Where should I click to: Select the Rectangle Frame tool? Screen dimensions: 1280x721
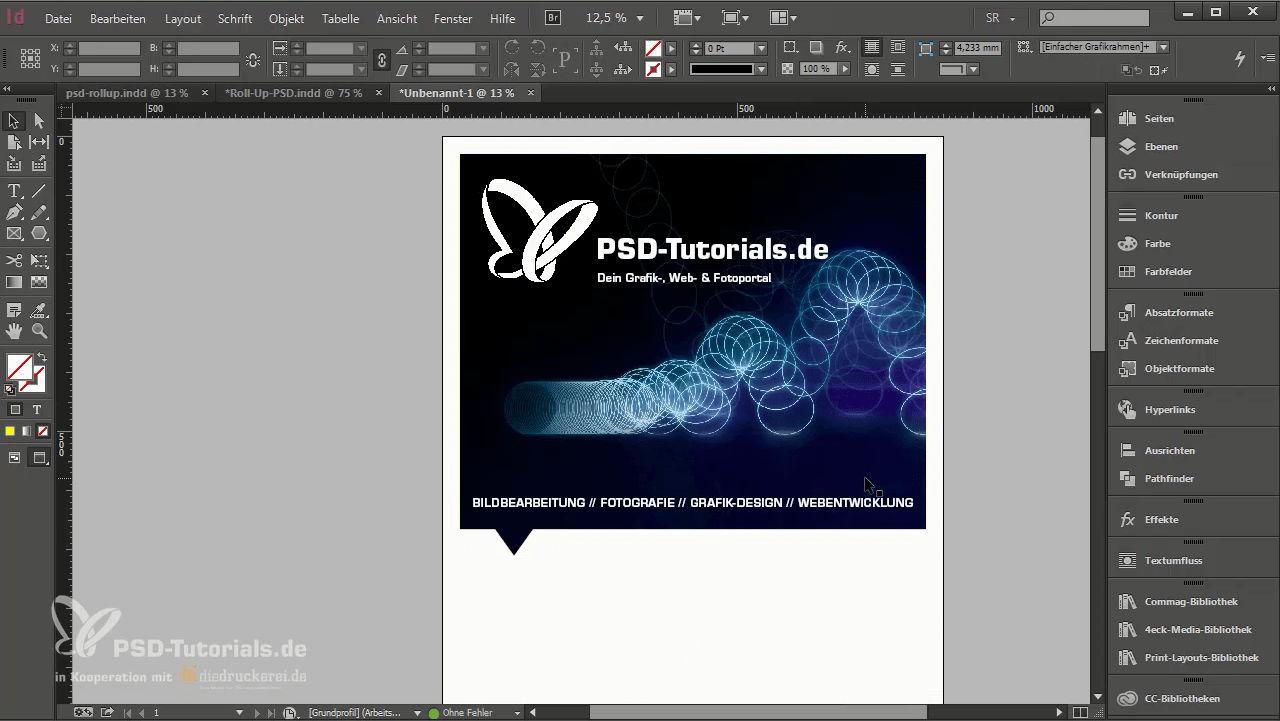click(14, 233)
